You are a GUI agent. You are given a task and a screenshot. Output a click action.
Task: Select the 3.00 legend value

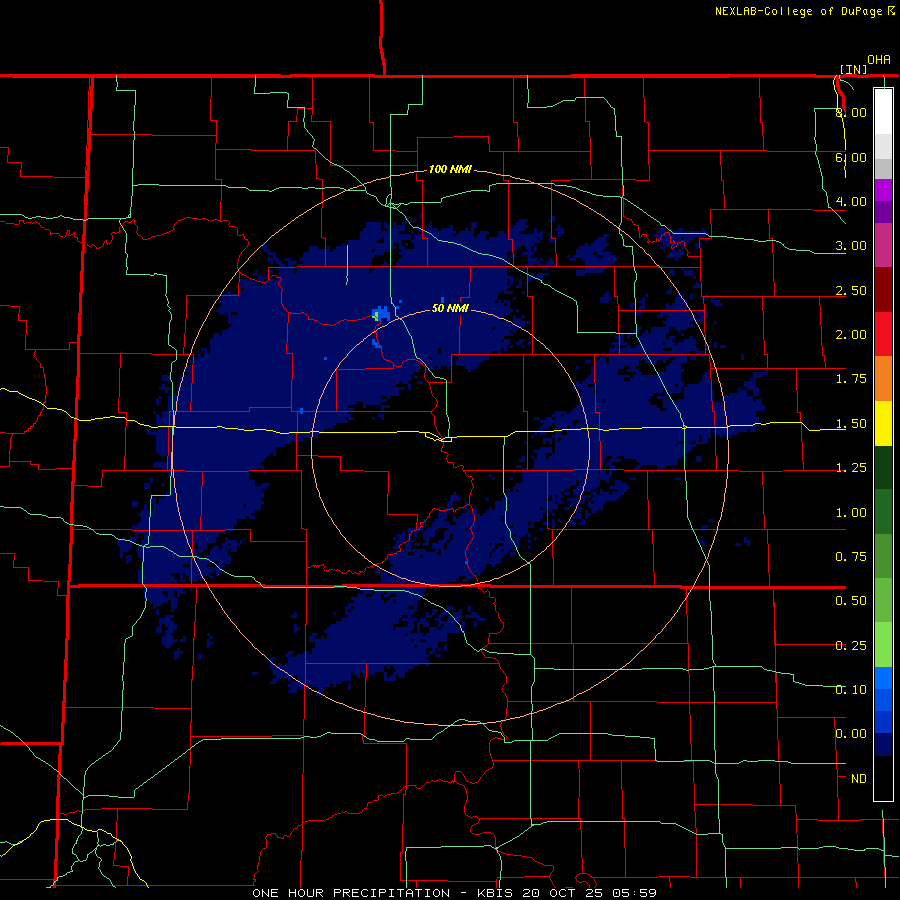point(851,246)
